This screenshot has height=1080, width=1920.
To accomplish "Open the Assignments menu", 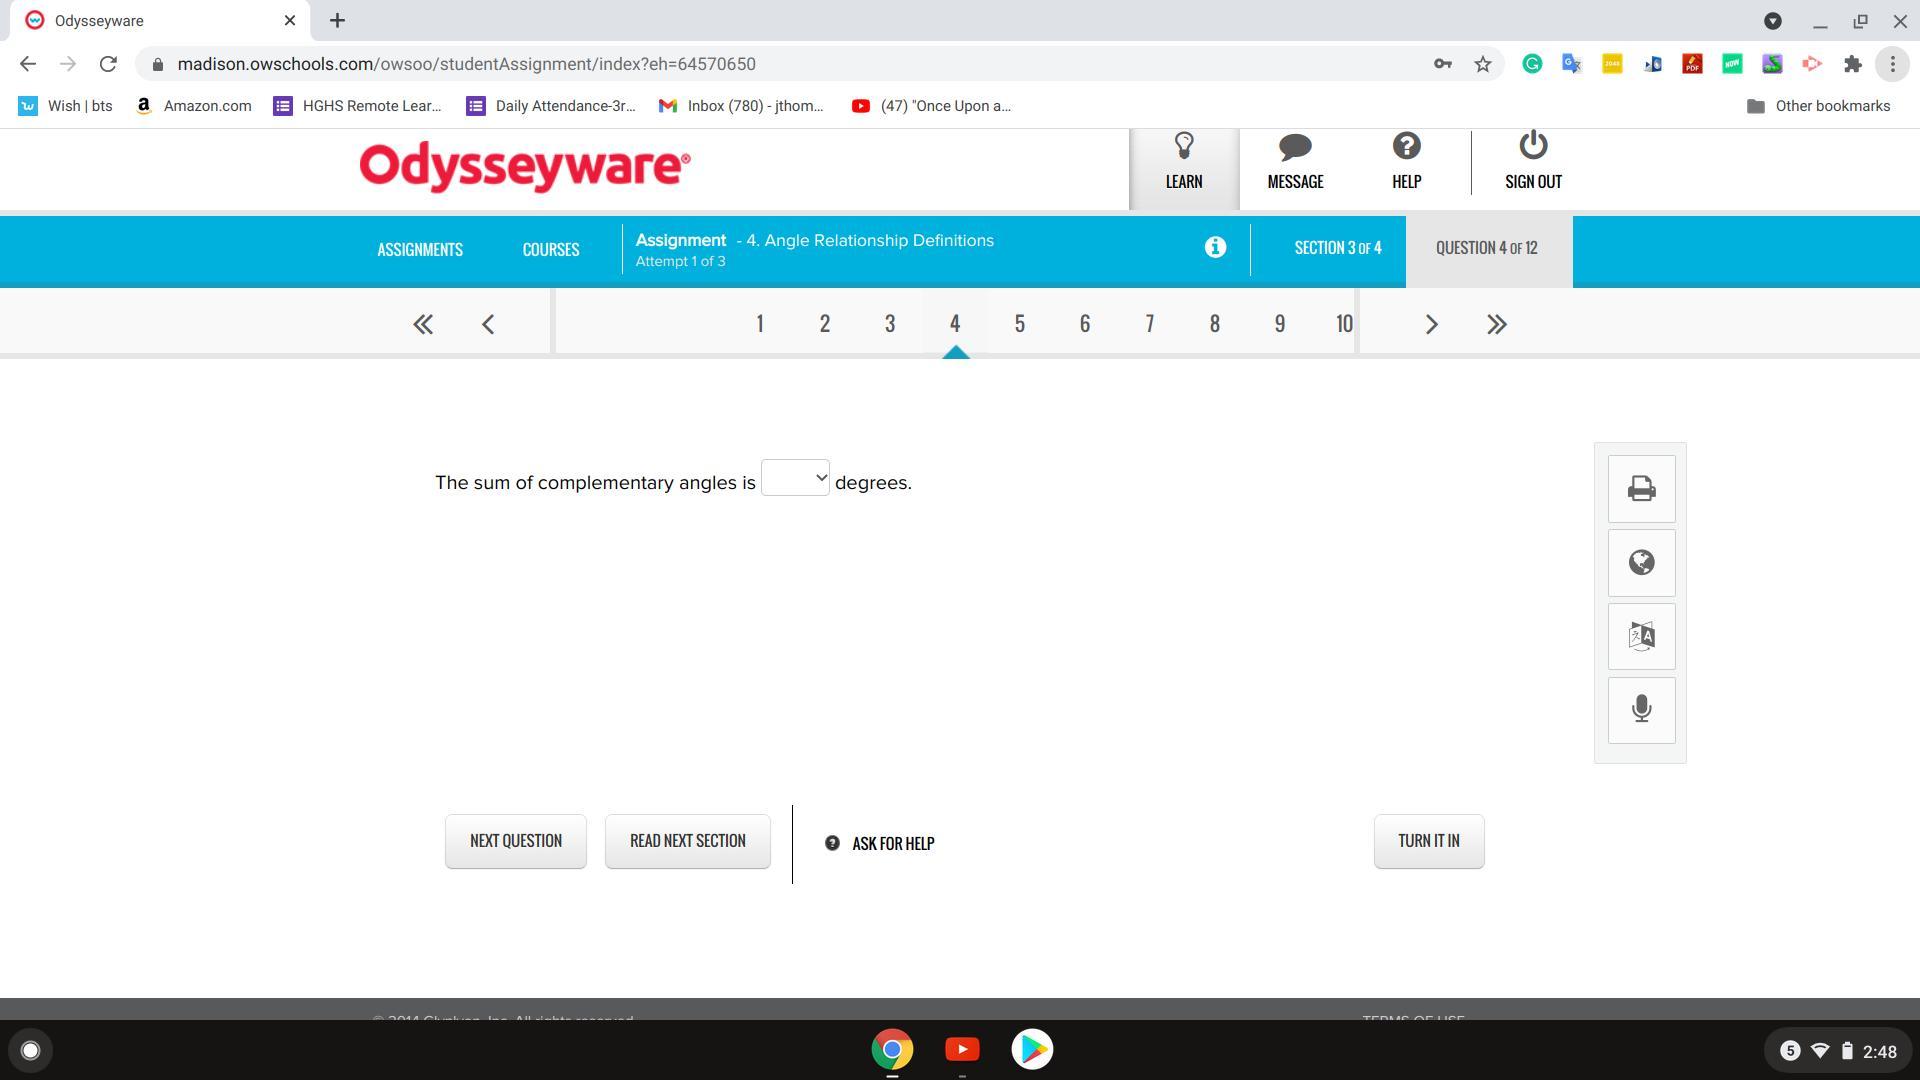I will click(419, 249).
